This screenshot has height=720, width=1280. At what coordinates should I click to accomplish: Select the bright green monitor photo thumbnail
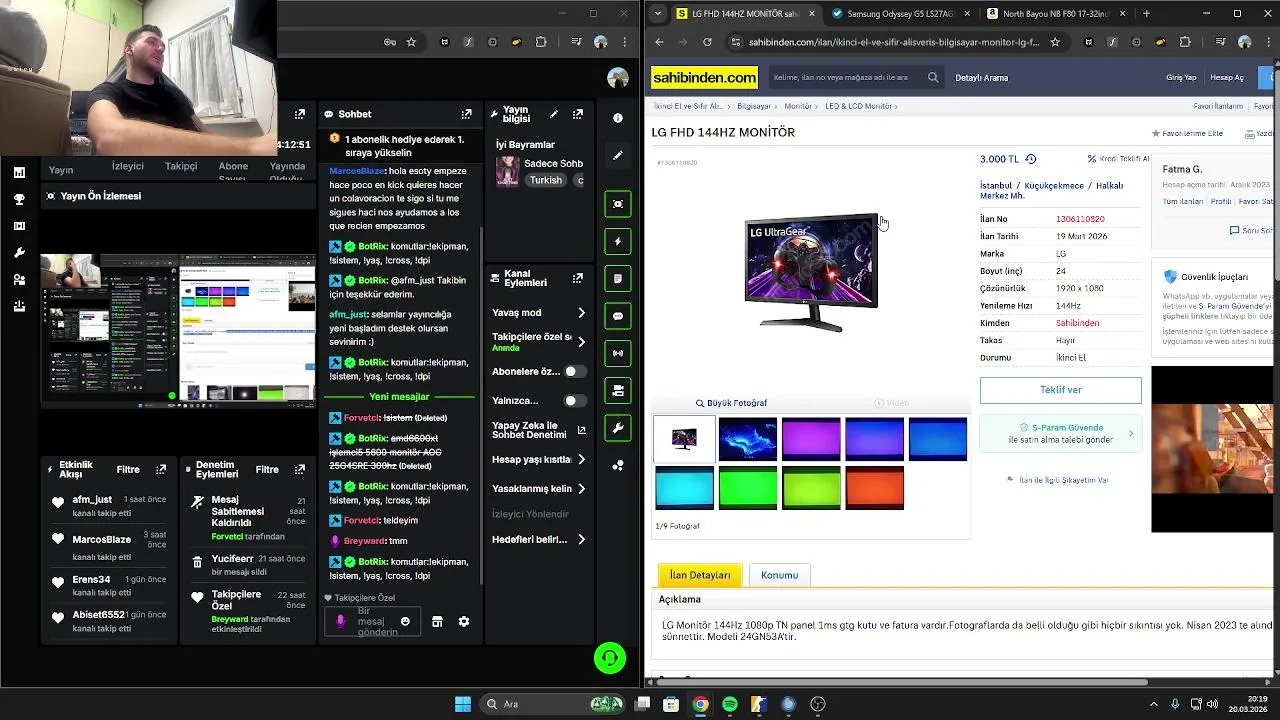tap(748, 488)
